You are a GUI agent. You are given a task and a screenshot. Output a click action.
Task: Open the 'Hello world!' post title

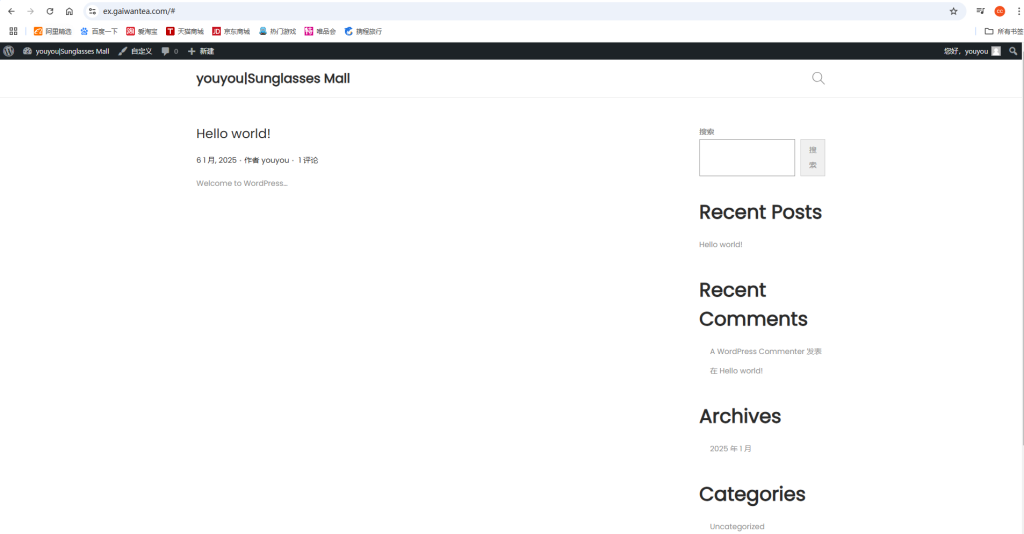[233, 133]
